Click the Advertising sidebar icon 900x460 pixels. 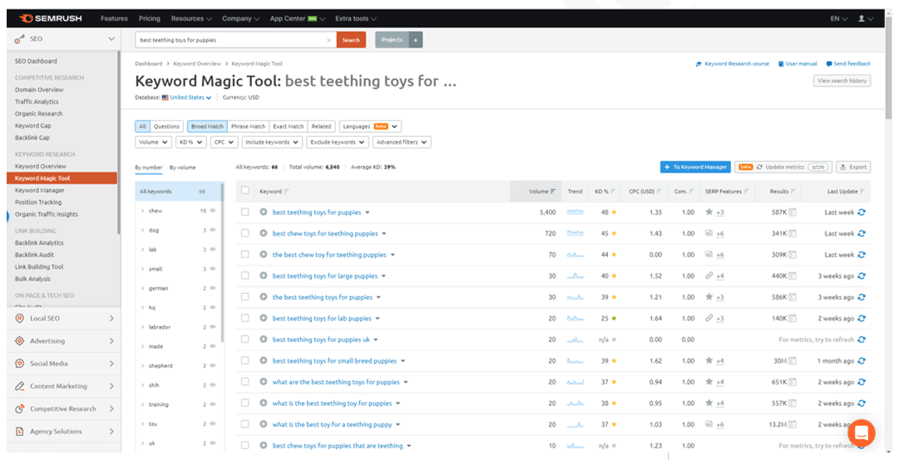coord(20,341)
